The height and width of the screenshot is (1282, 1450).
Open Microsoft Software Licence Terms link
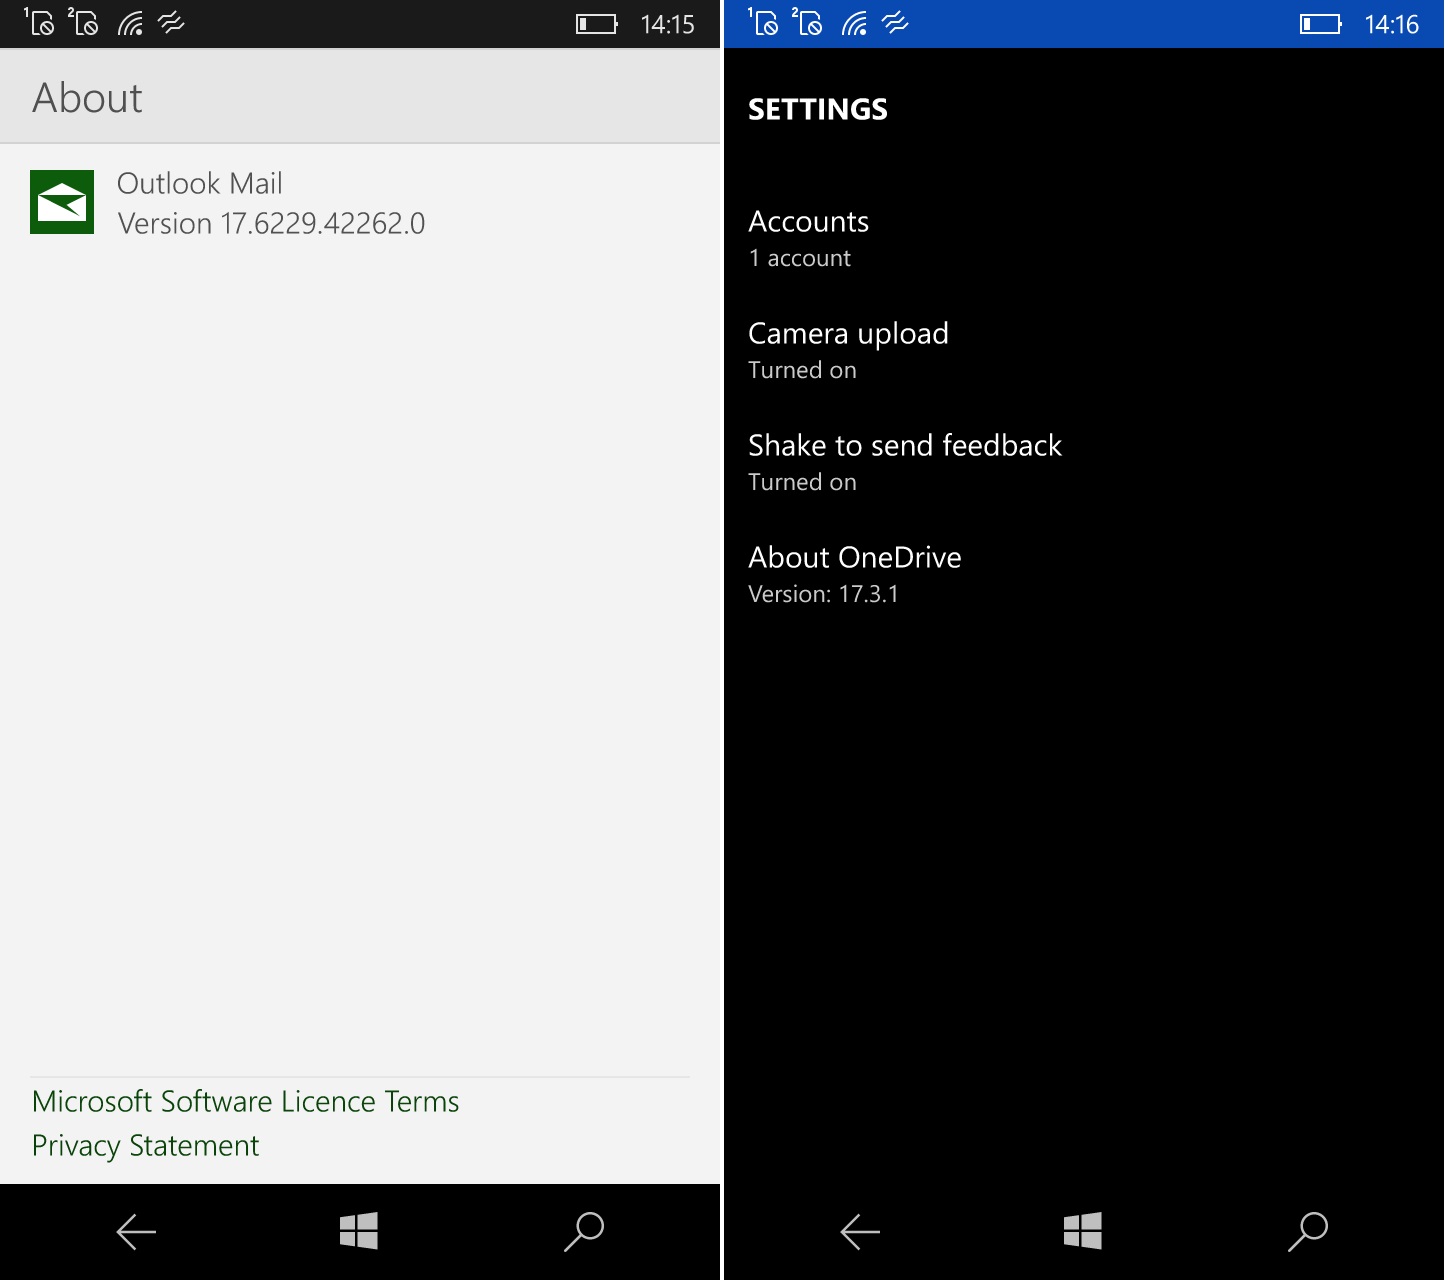pos(245,1101)
